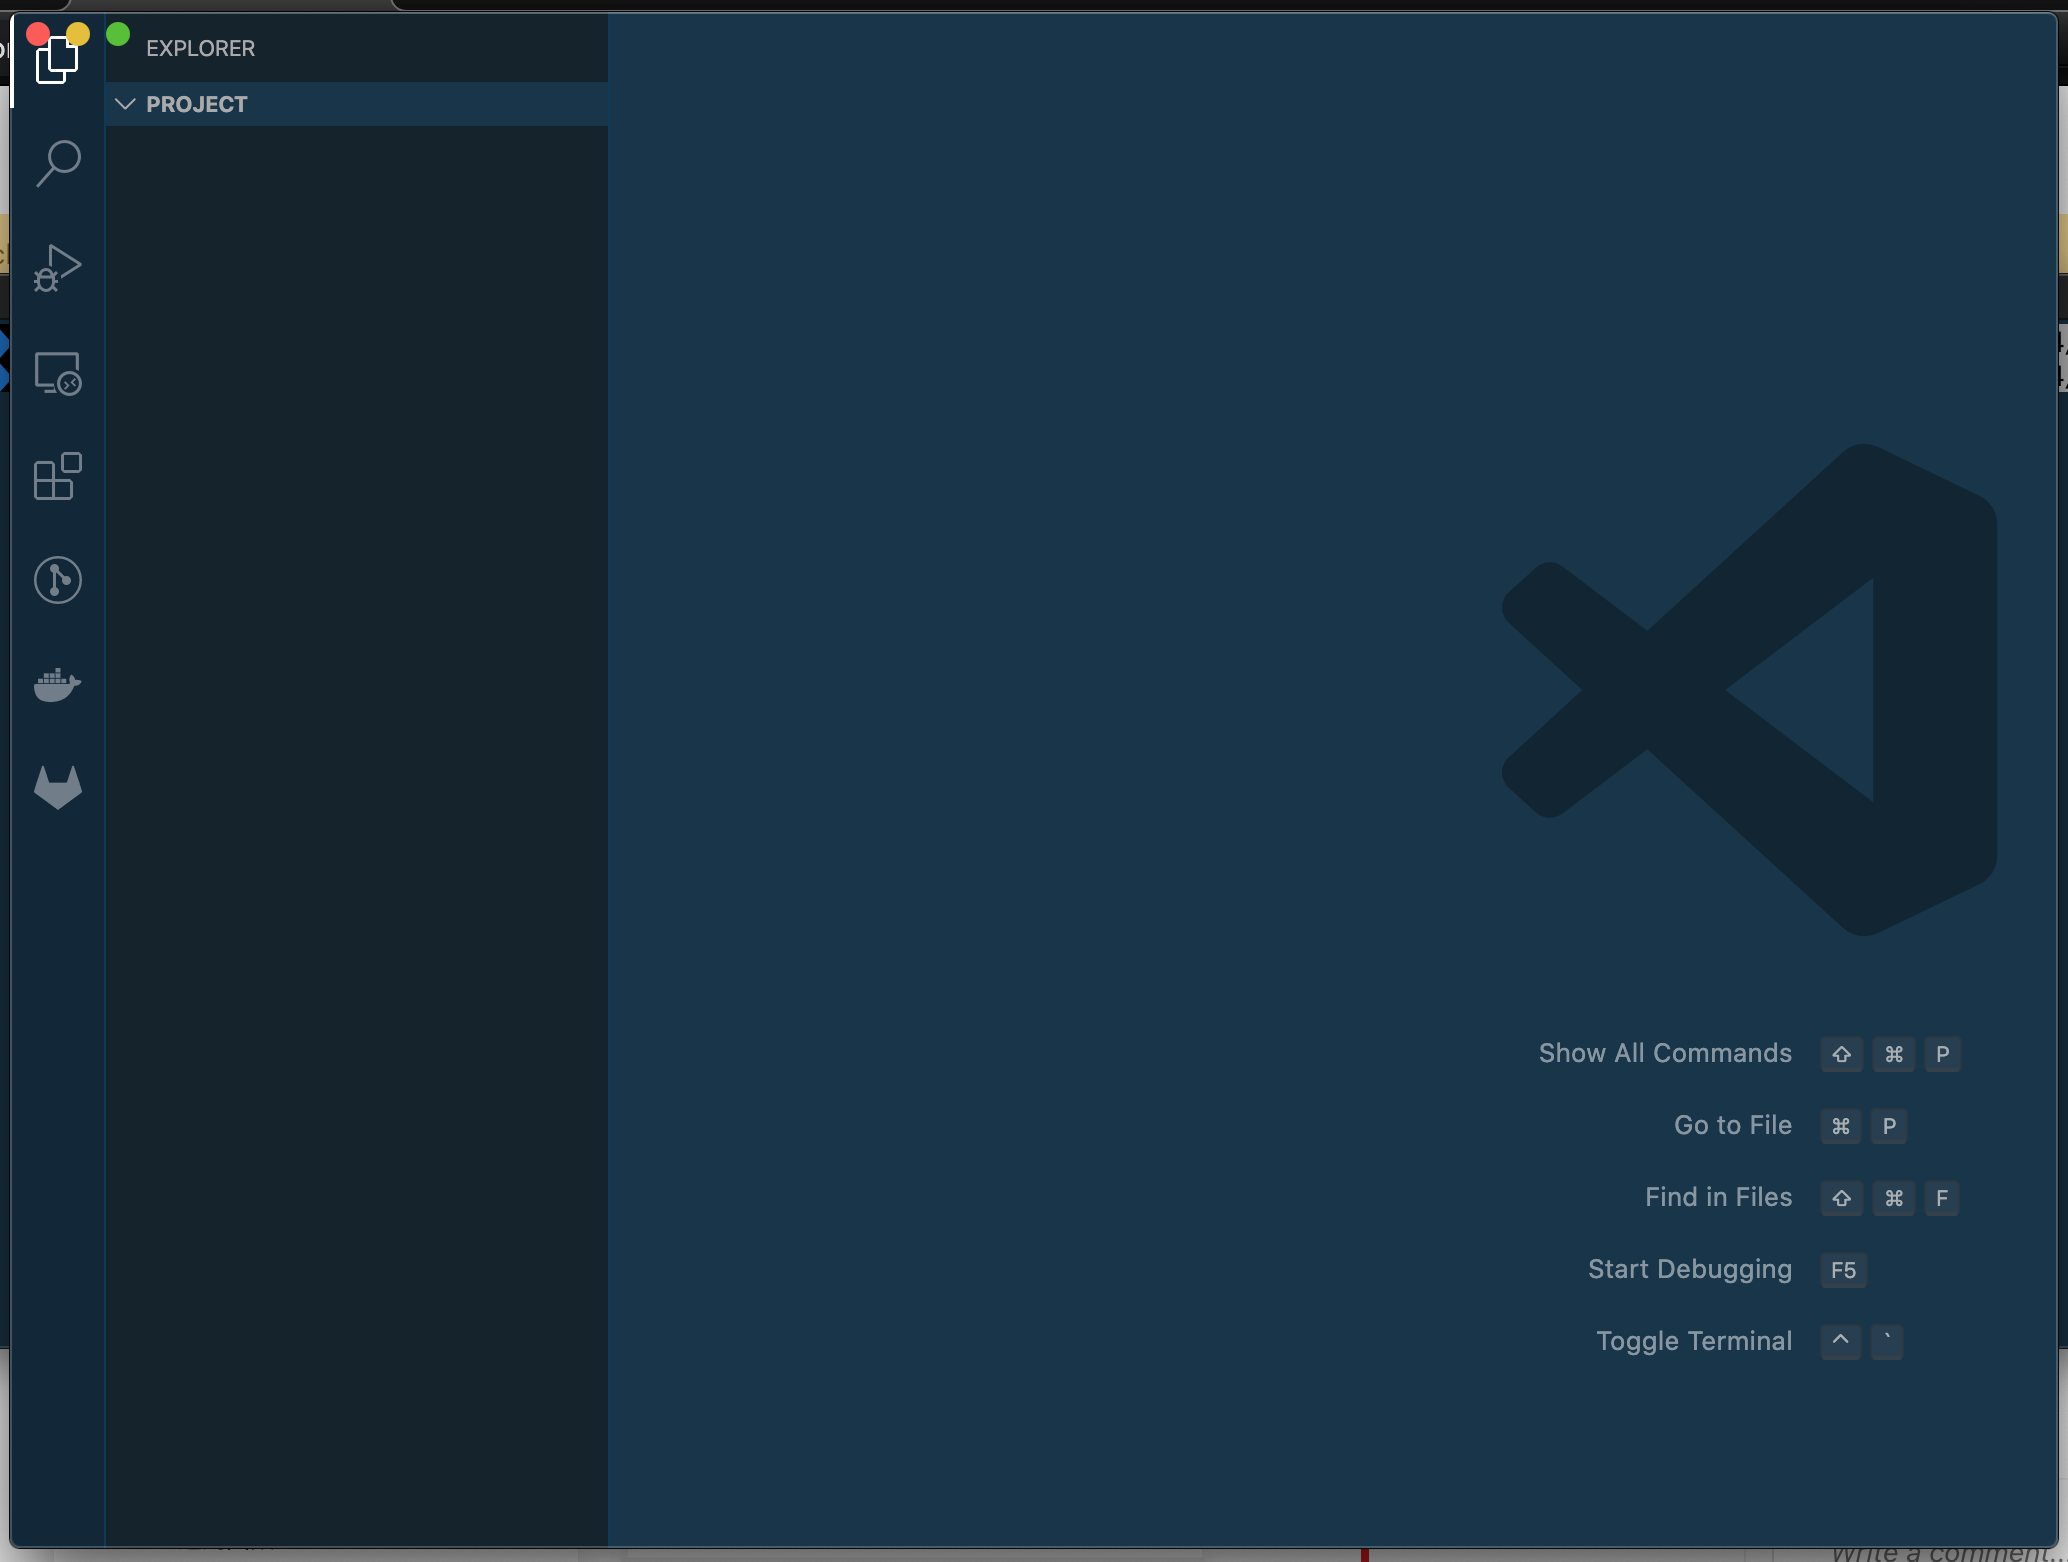Click the F5 key hint

(1843, 1270)
